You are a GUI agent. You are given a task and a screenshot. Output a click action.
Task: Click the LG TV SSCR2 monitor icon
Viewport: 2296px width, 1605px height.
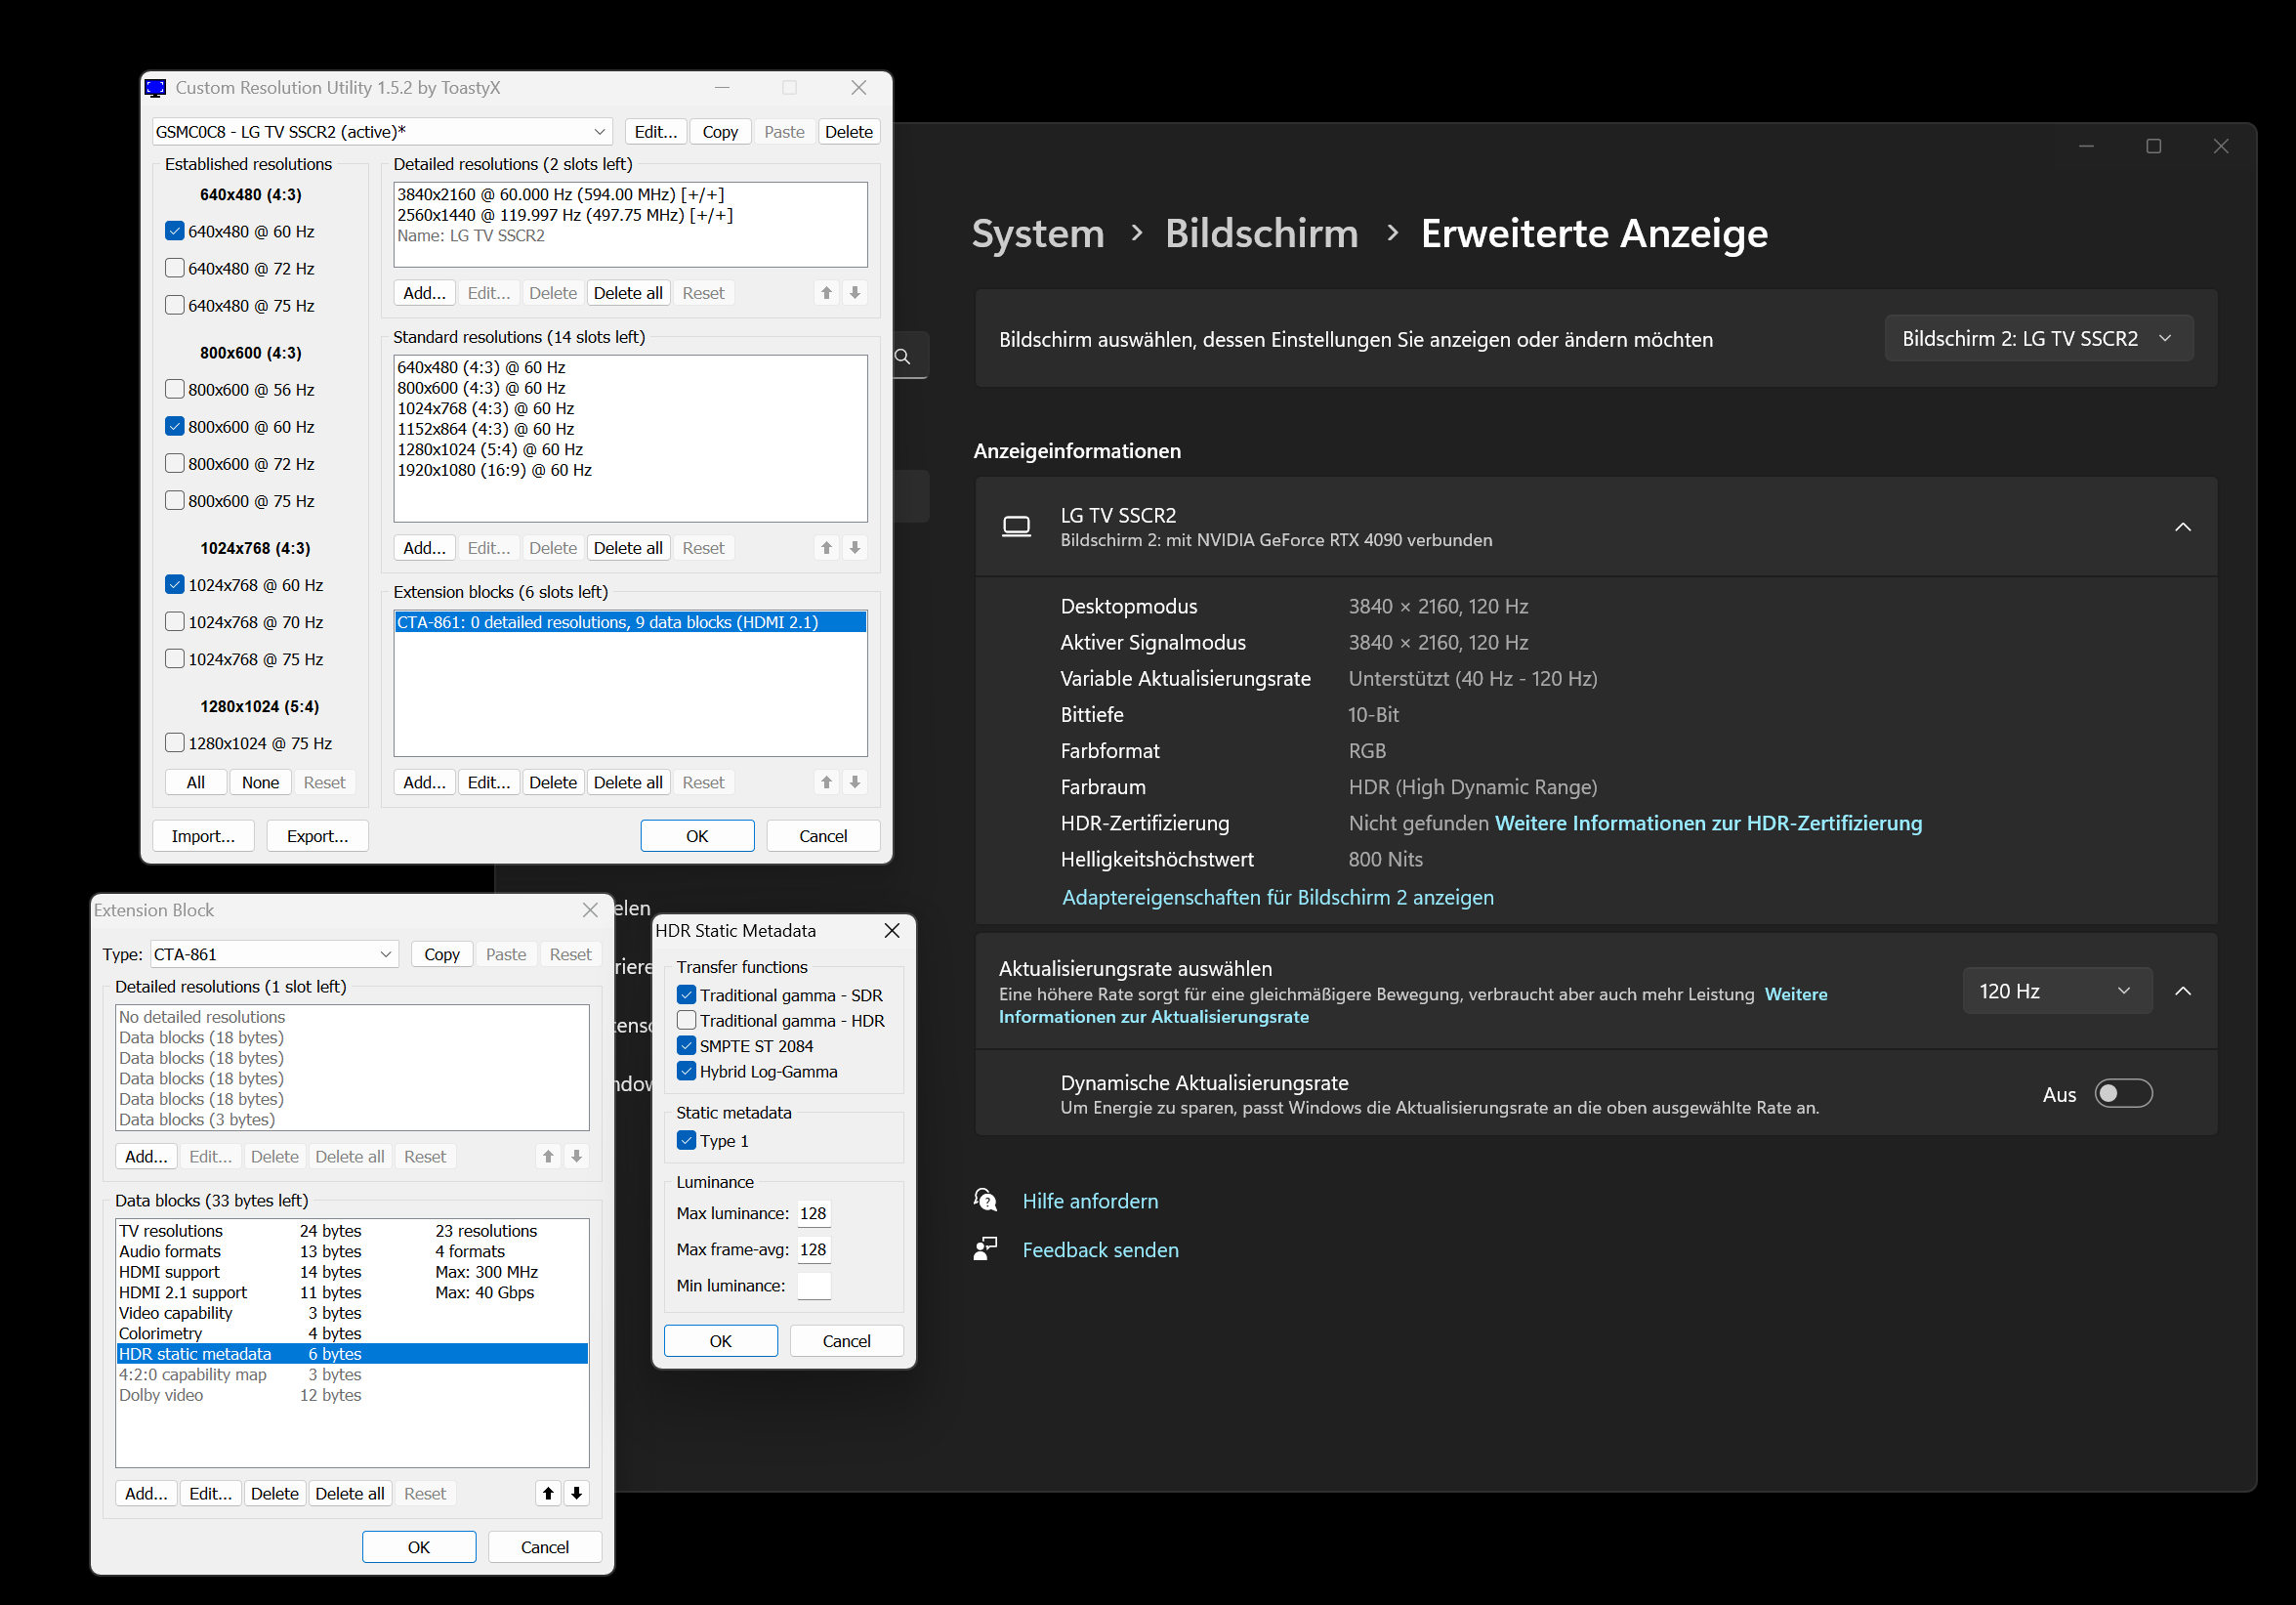click(1016, 526)
